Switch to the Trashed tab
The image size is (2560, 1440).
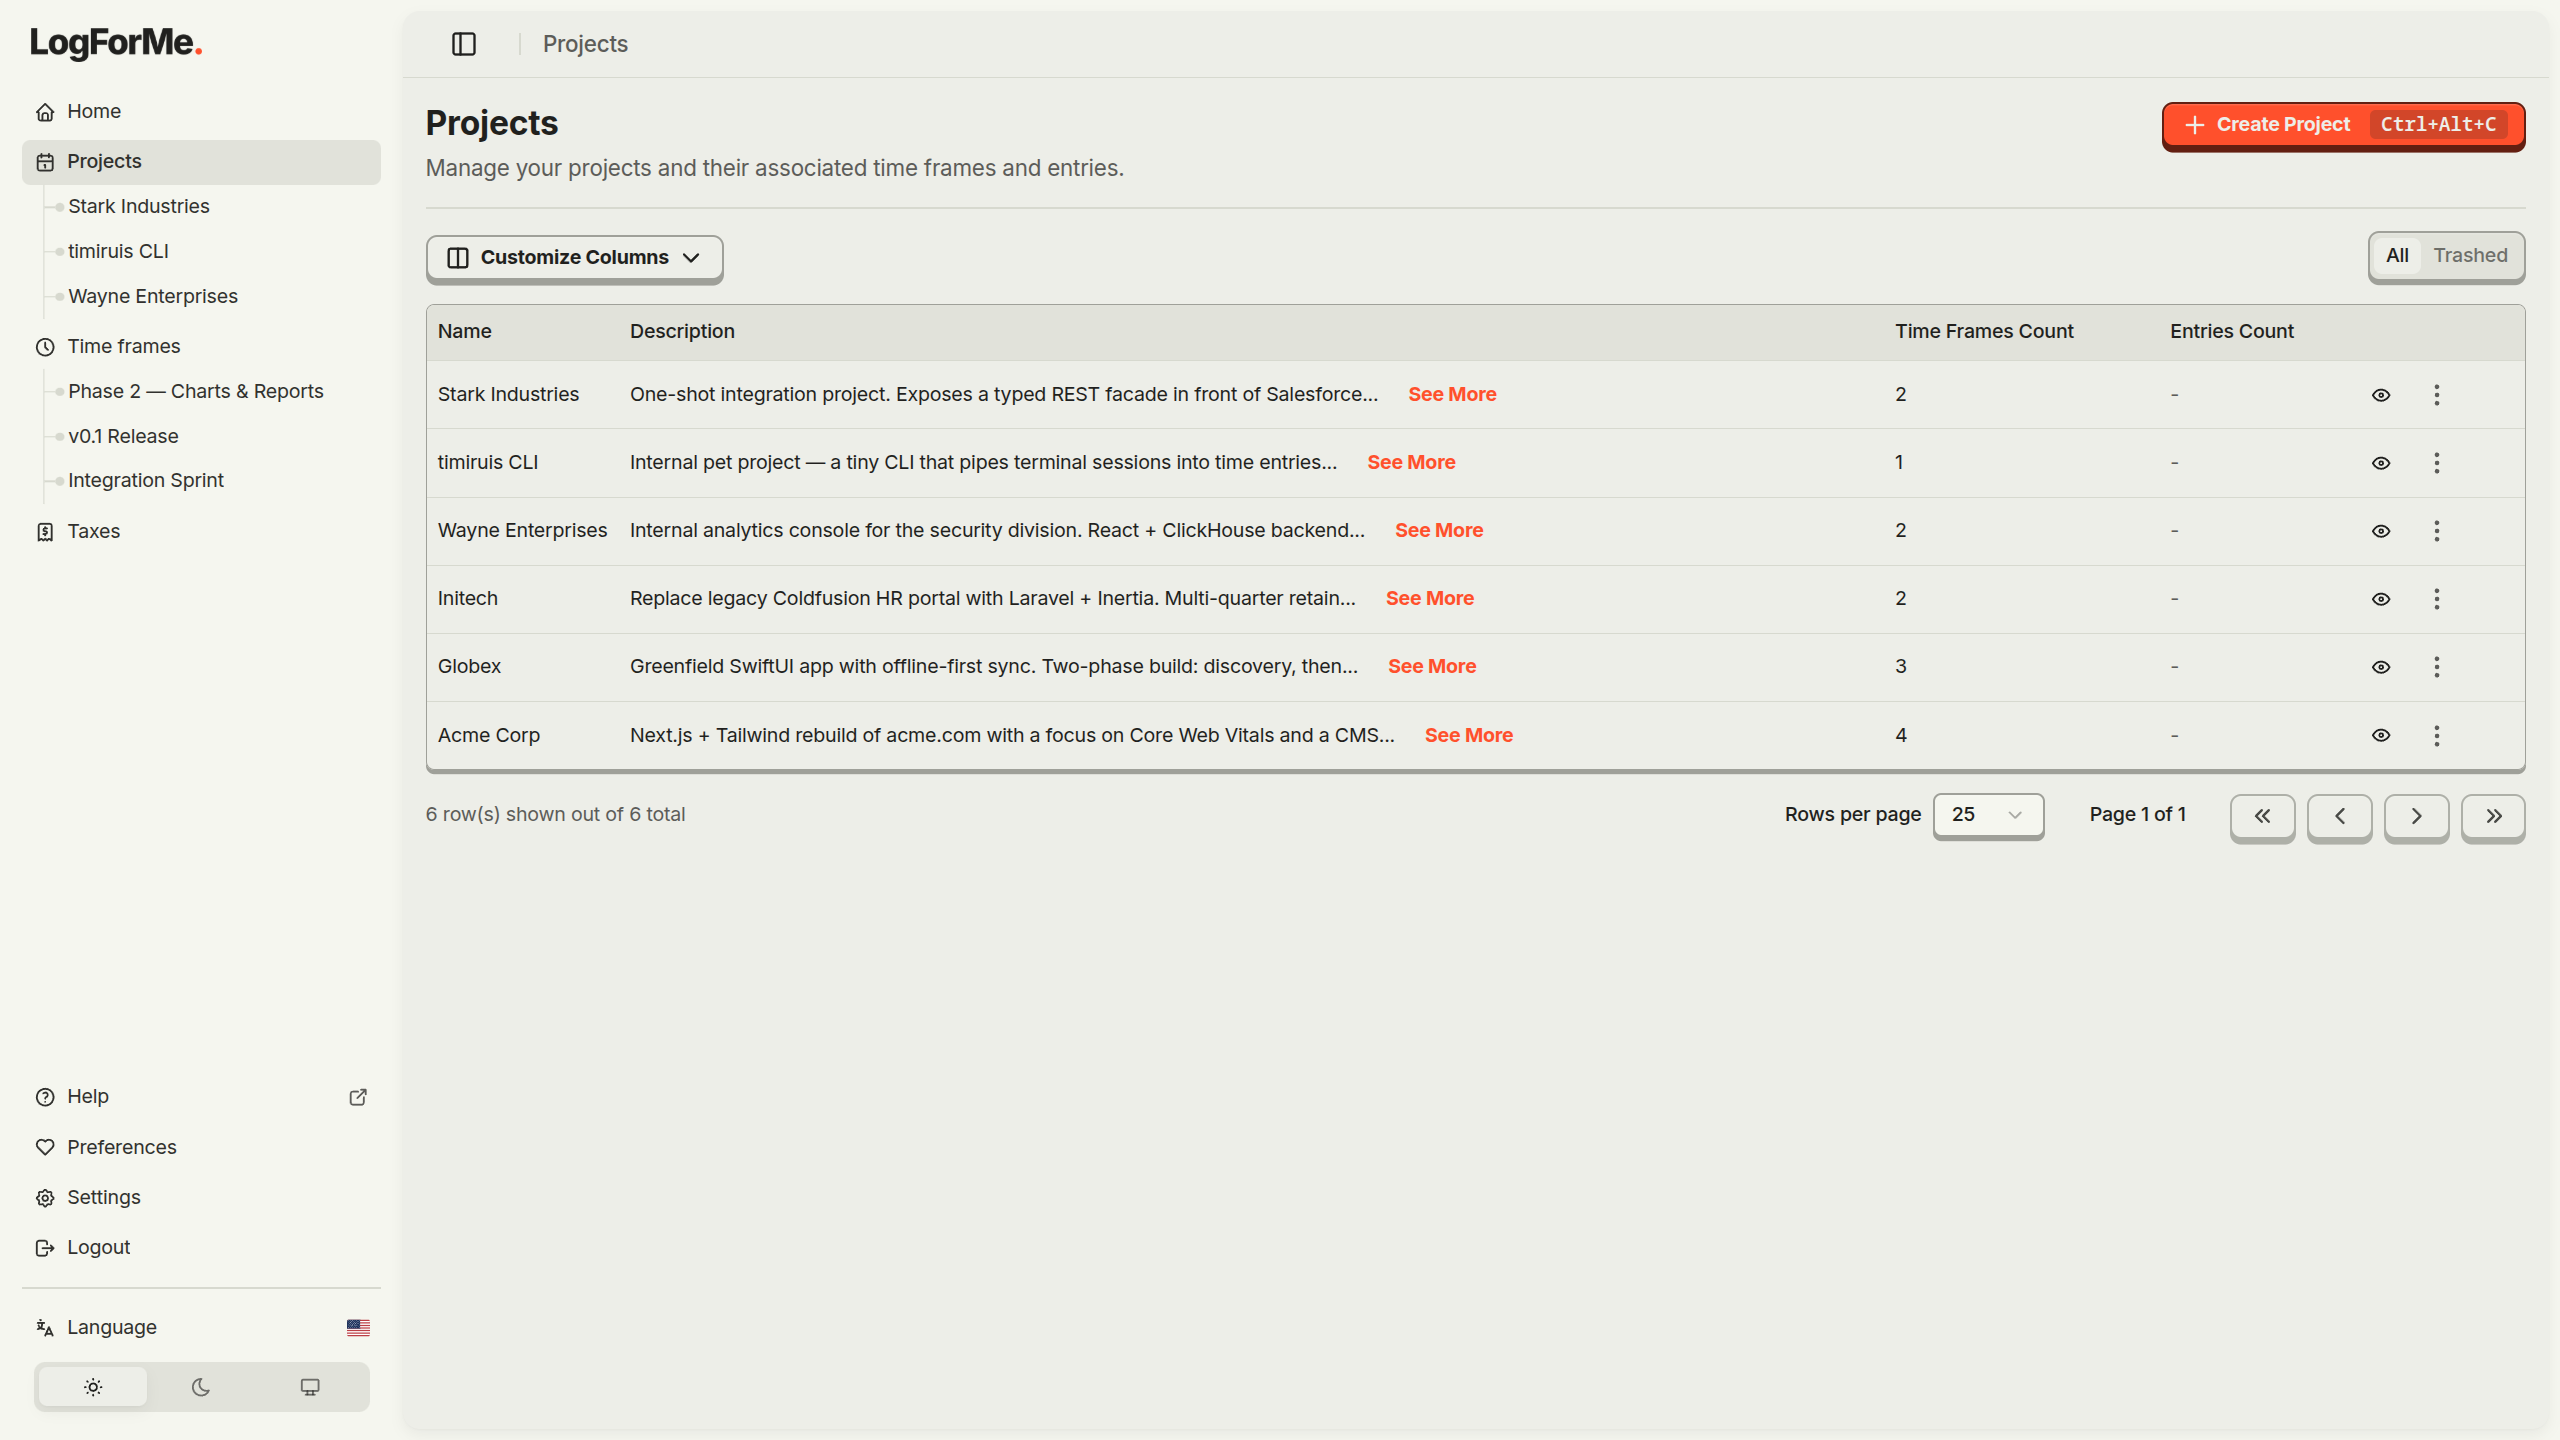(x=2470, y=256)
